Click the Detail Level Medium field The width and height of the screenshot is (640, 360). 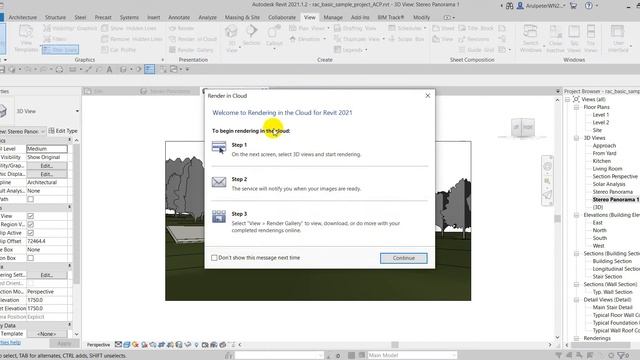(47, 149)
